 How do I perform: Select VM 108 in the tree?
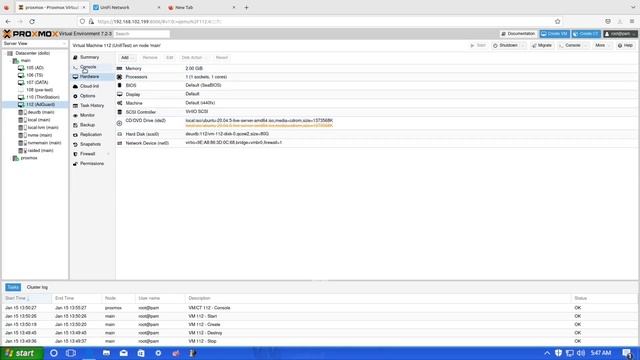pyautogui.click(x=39, y=90)
